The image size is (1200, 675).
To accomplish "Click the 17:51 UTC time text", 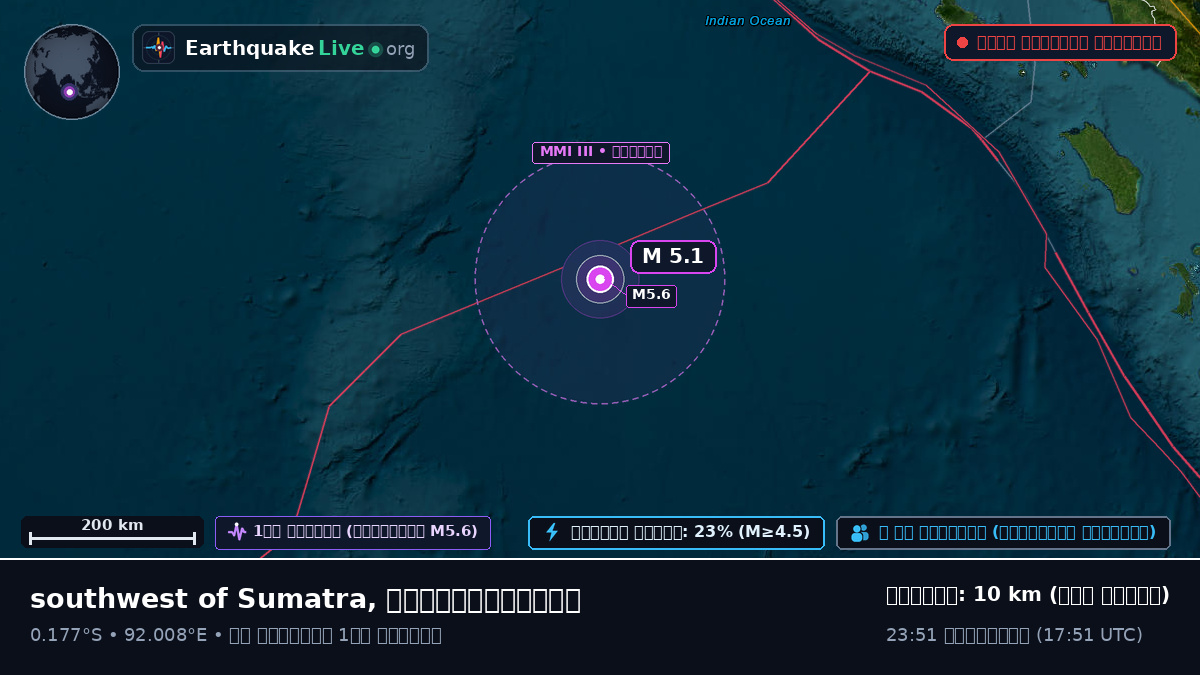I will (x=1089, y=635).
